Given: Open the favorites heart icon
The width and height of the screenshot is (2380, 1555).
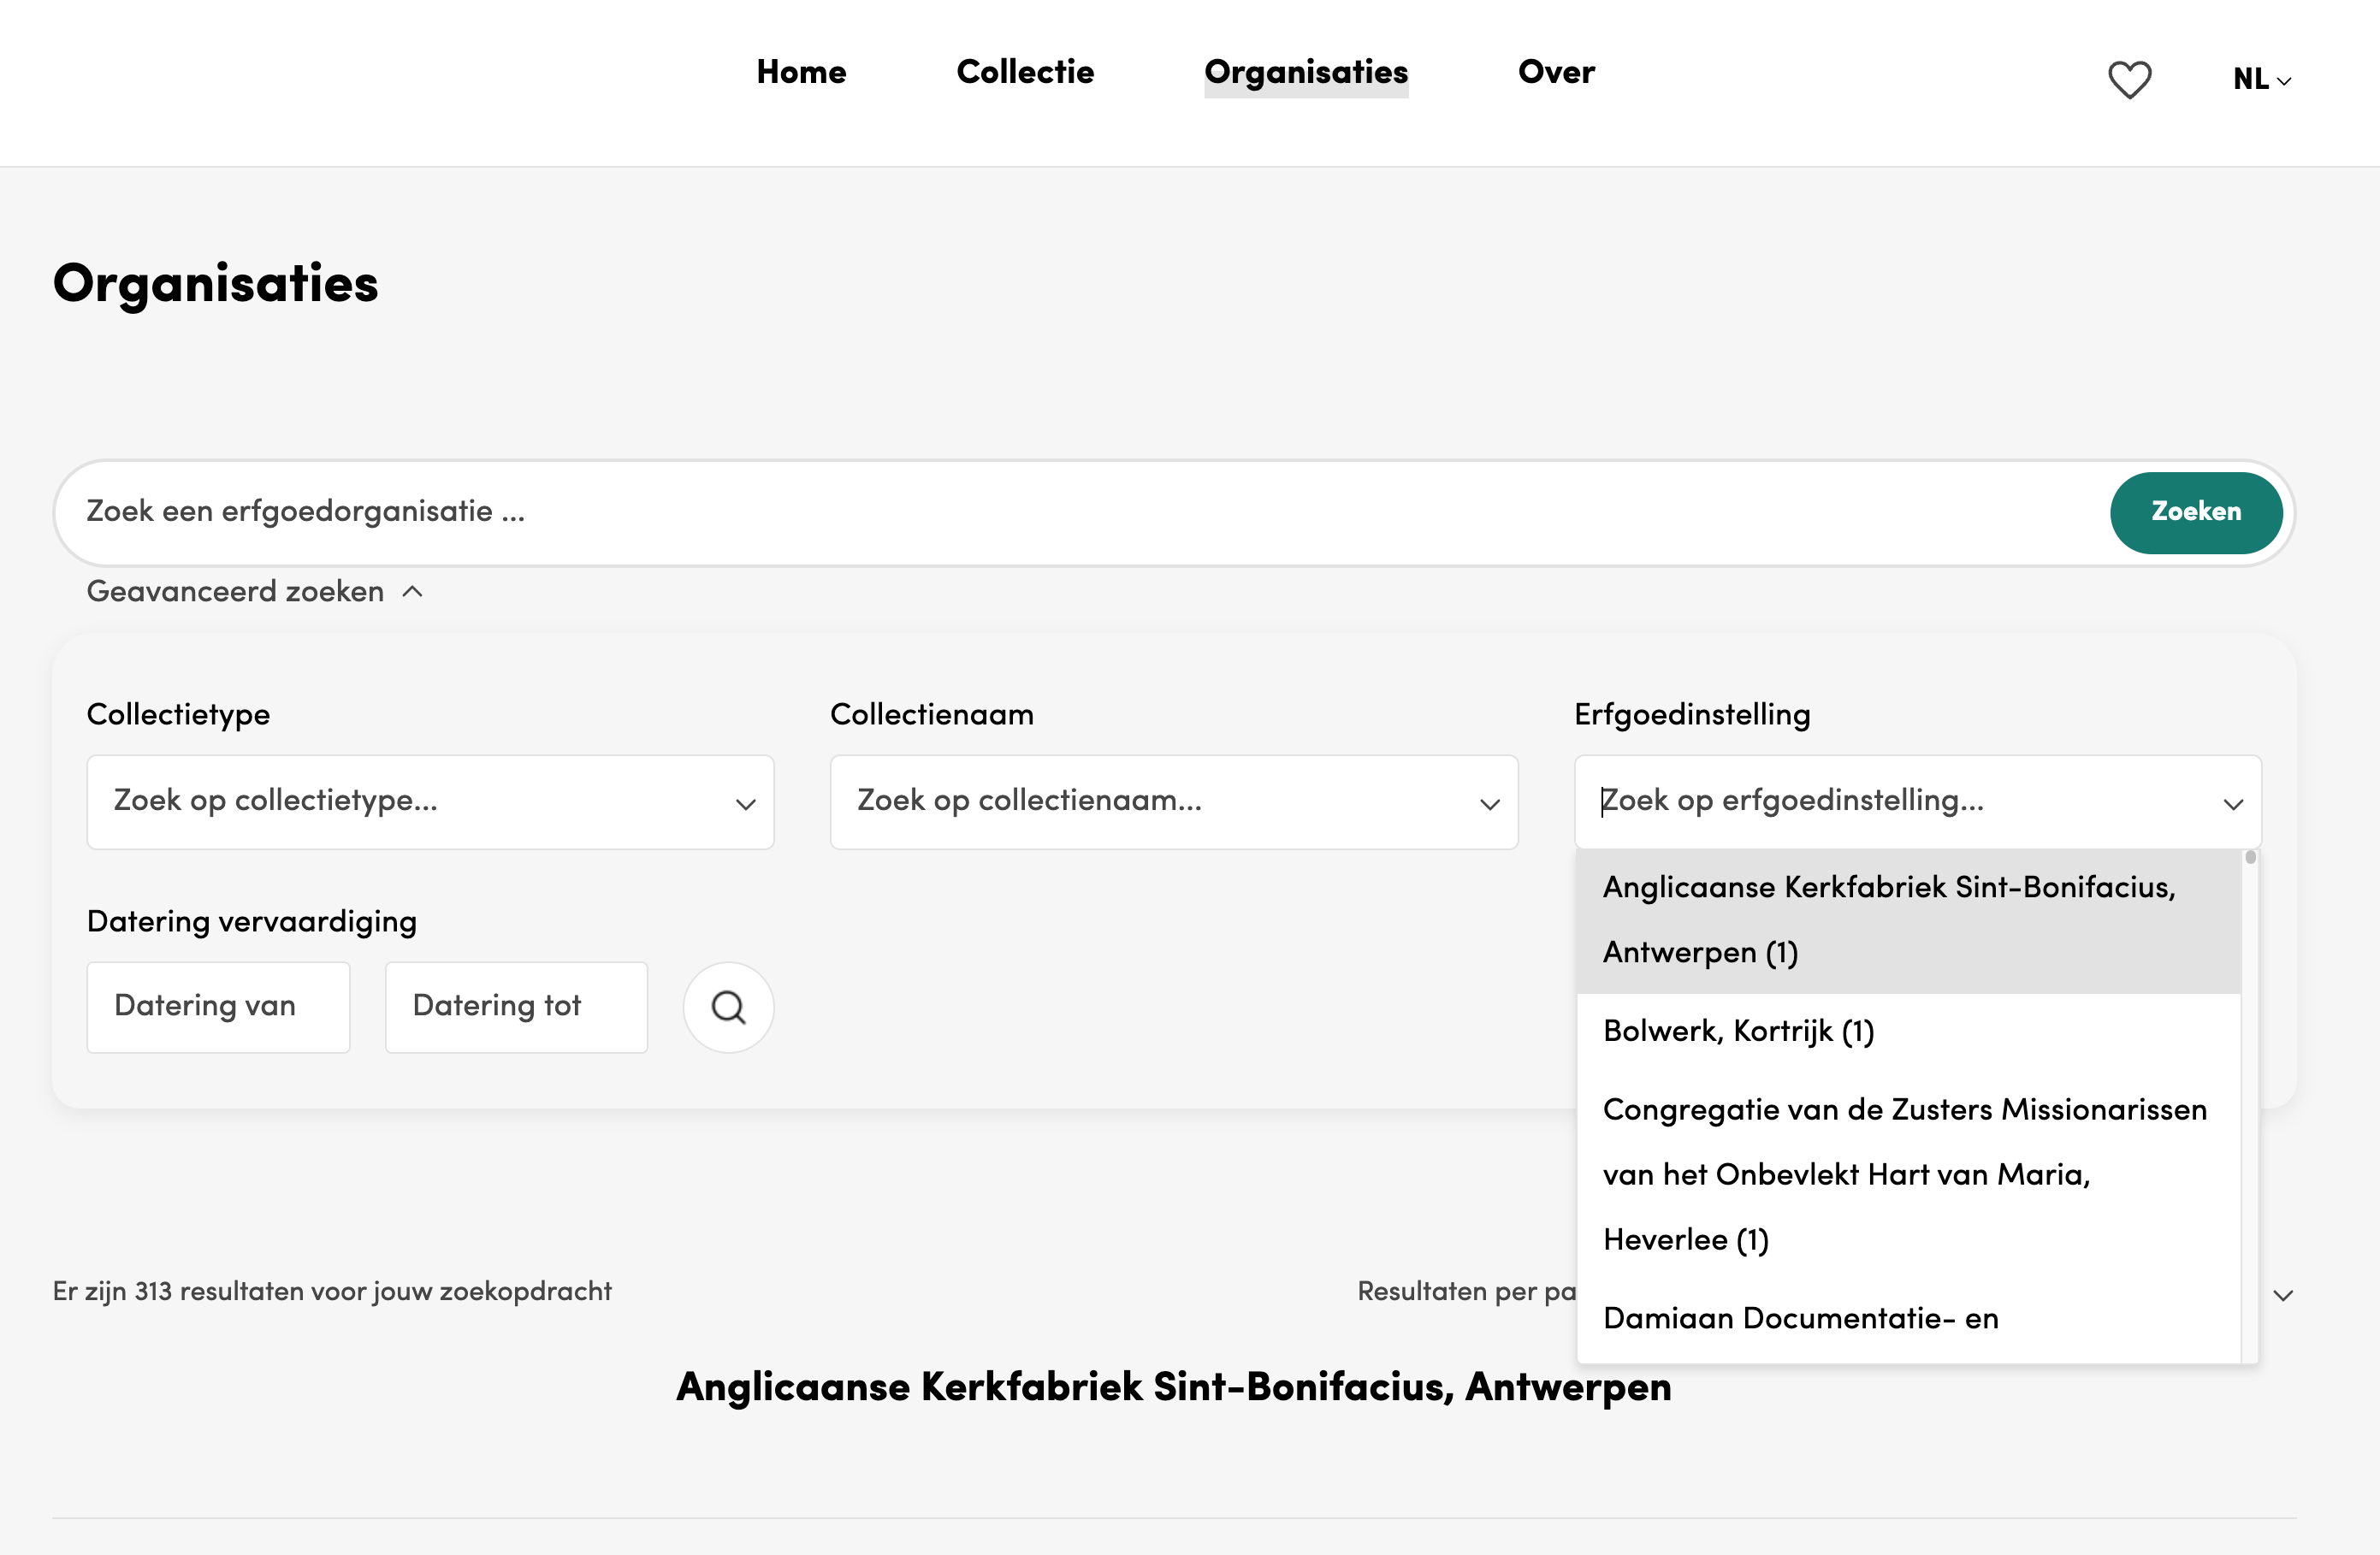Looking at the screenshot, I should tap(2129, 80).
